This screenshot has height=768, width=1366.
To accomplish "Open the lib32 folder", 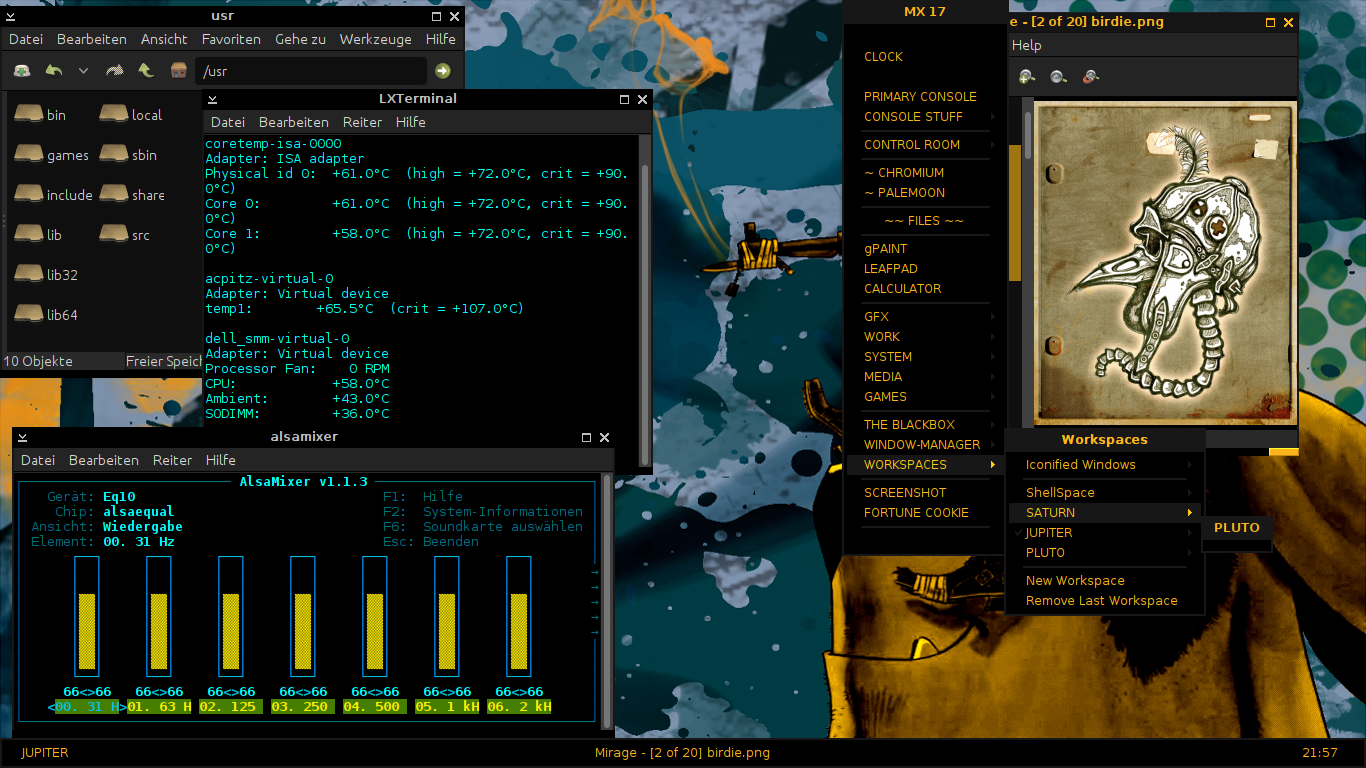I will point(46,275).
